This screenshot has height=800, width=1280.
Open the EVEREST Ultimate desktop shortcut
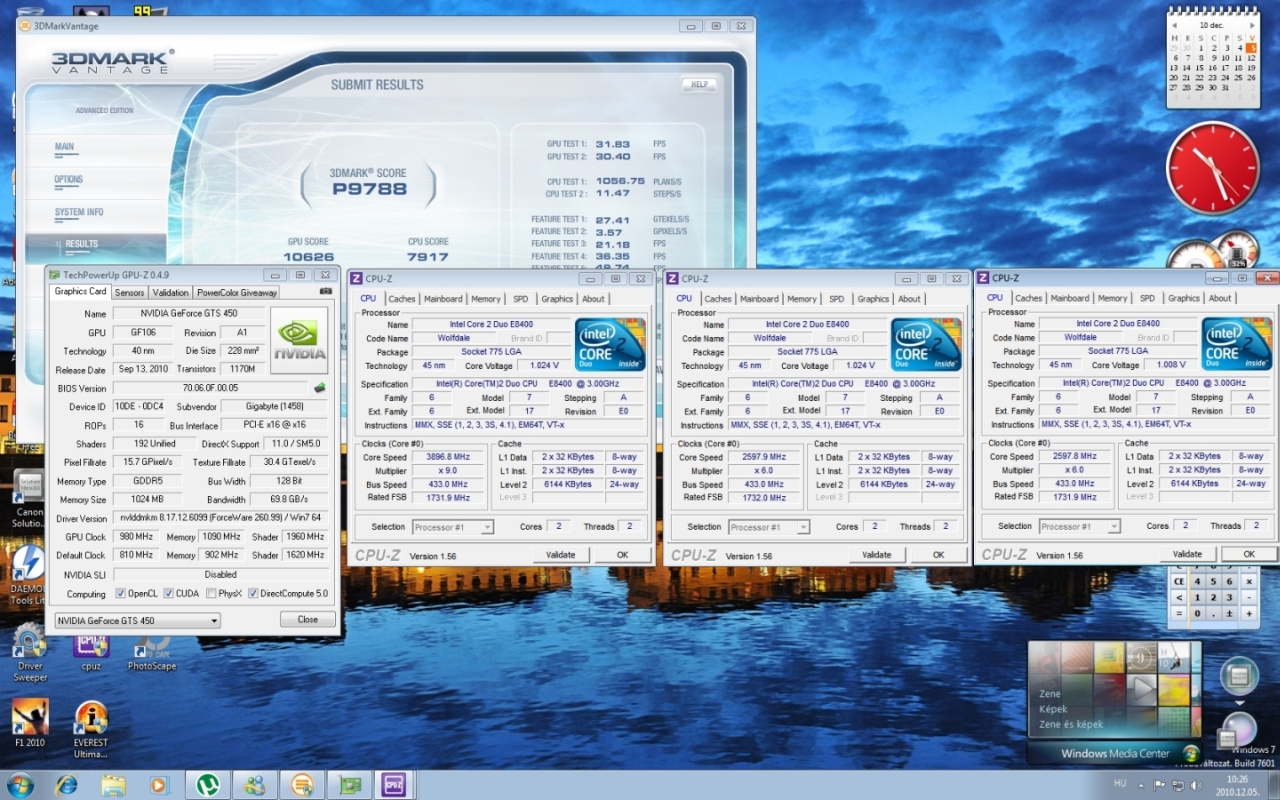pos(91,728)
